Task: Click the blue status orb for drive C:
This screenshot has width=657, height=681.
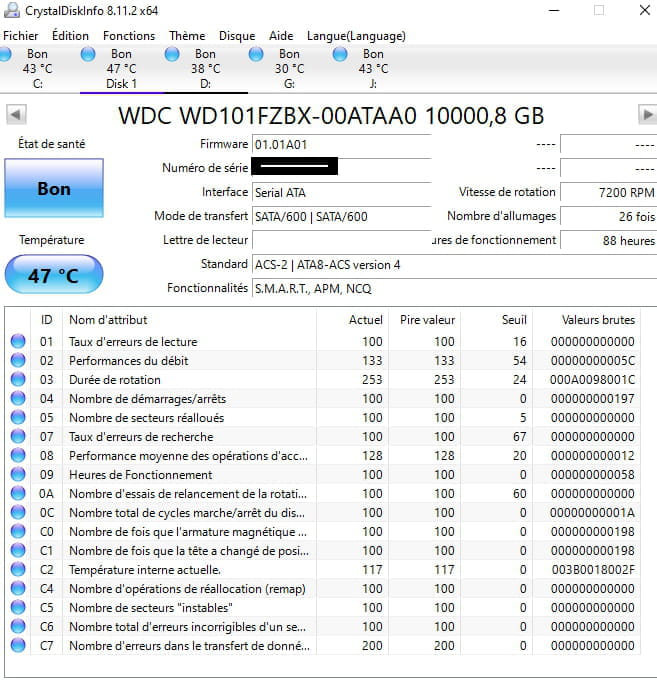Action: [4, 54]
